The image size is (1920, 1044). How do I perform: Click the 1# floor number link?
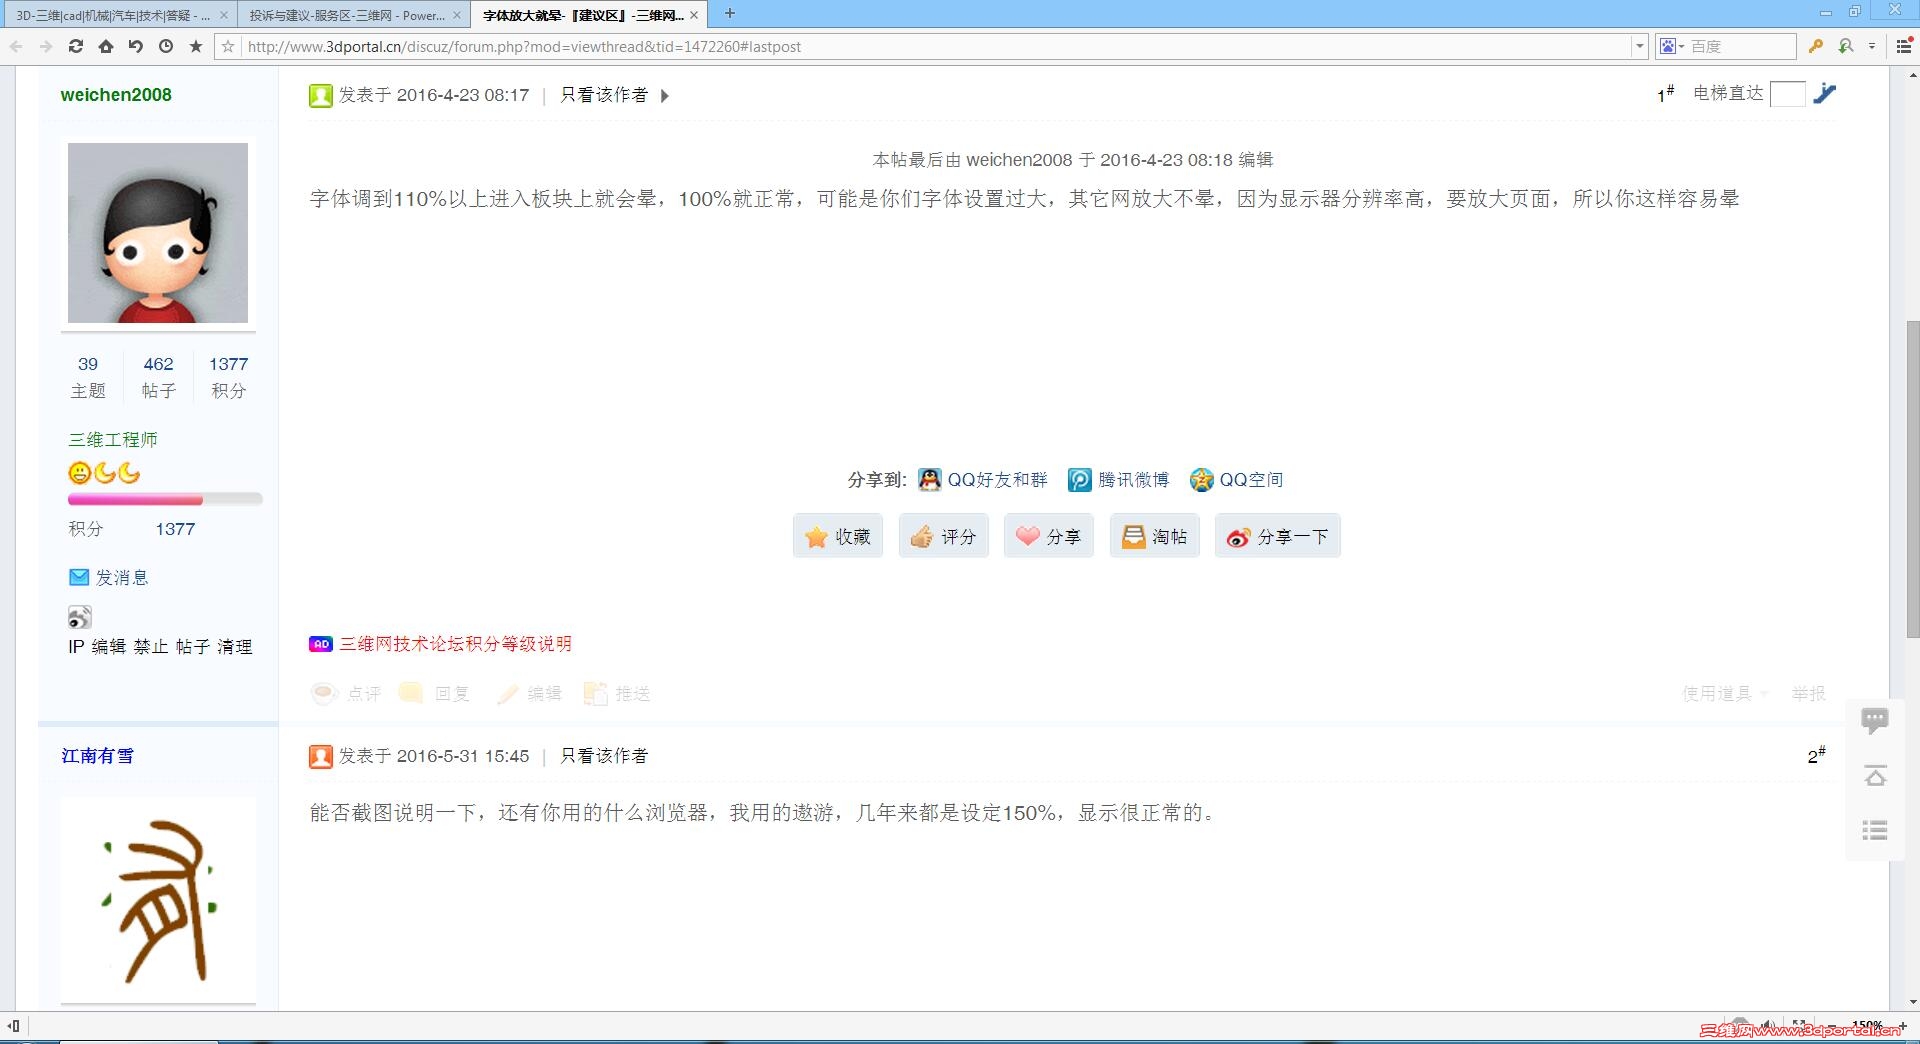click(1665, 94)
